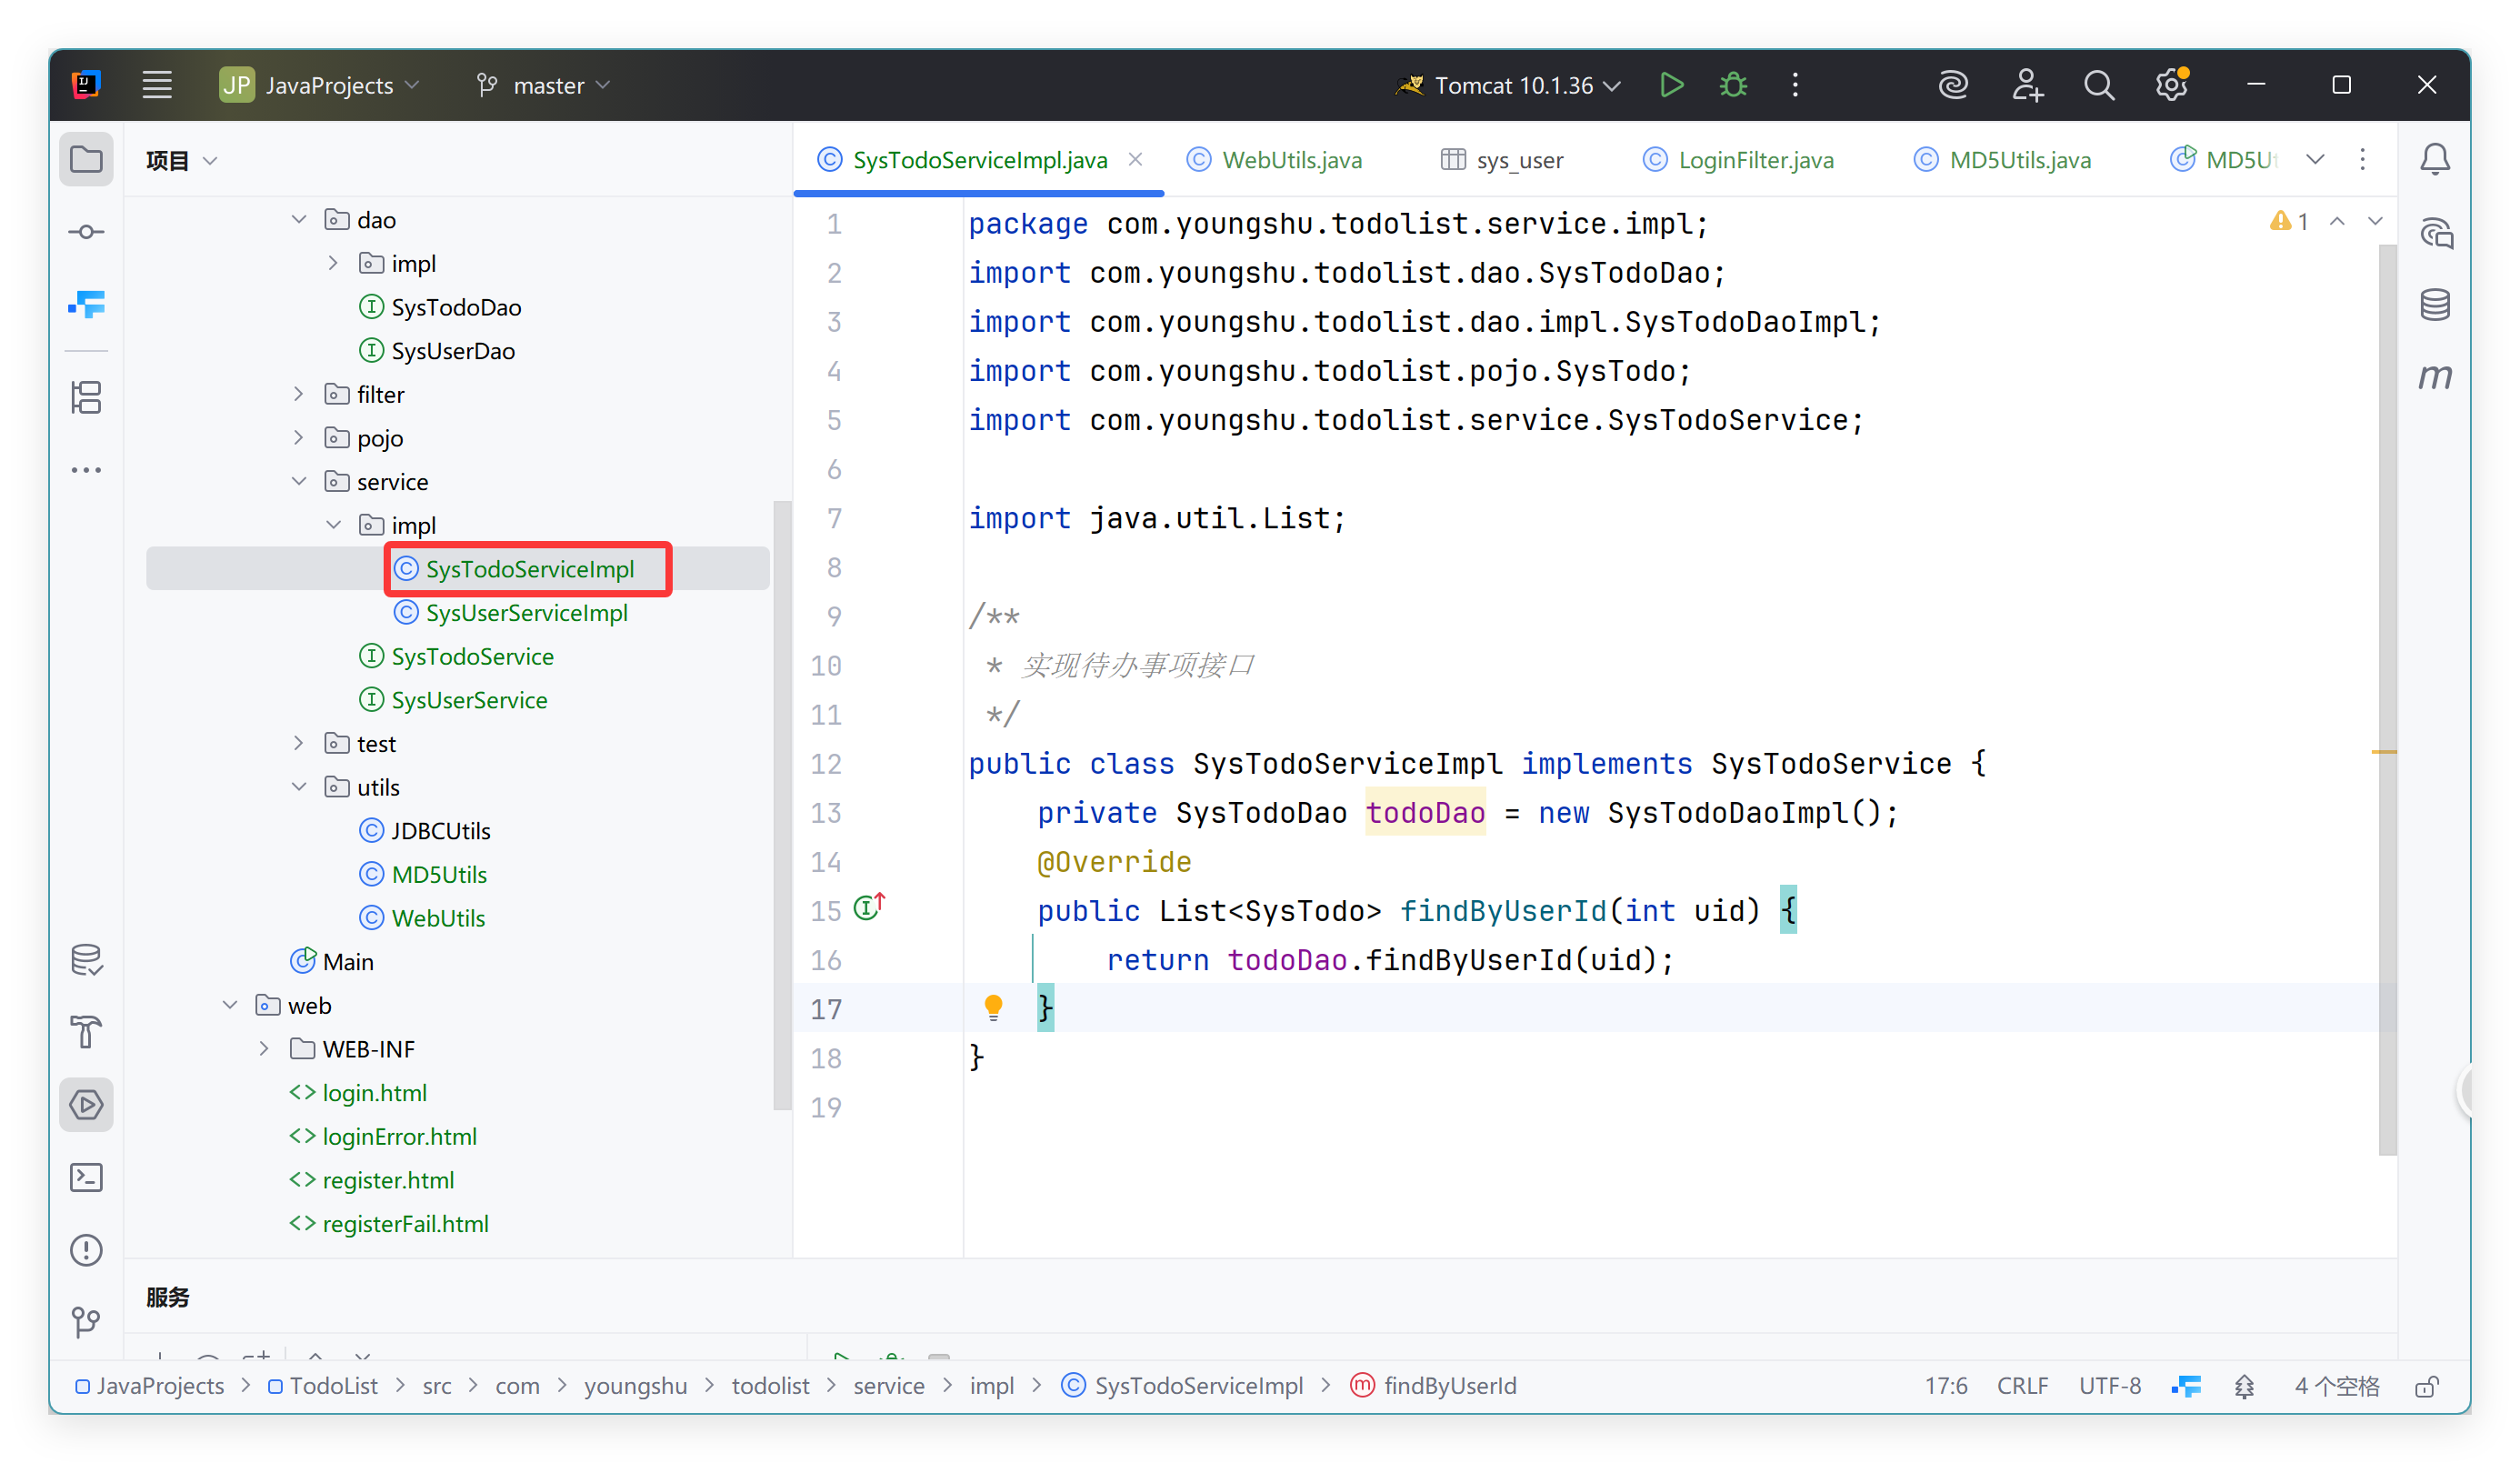
Task: Select Main class in project tree
Action: point(332,961)
